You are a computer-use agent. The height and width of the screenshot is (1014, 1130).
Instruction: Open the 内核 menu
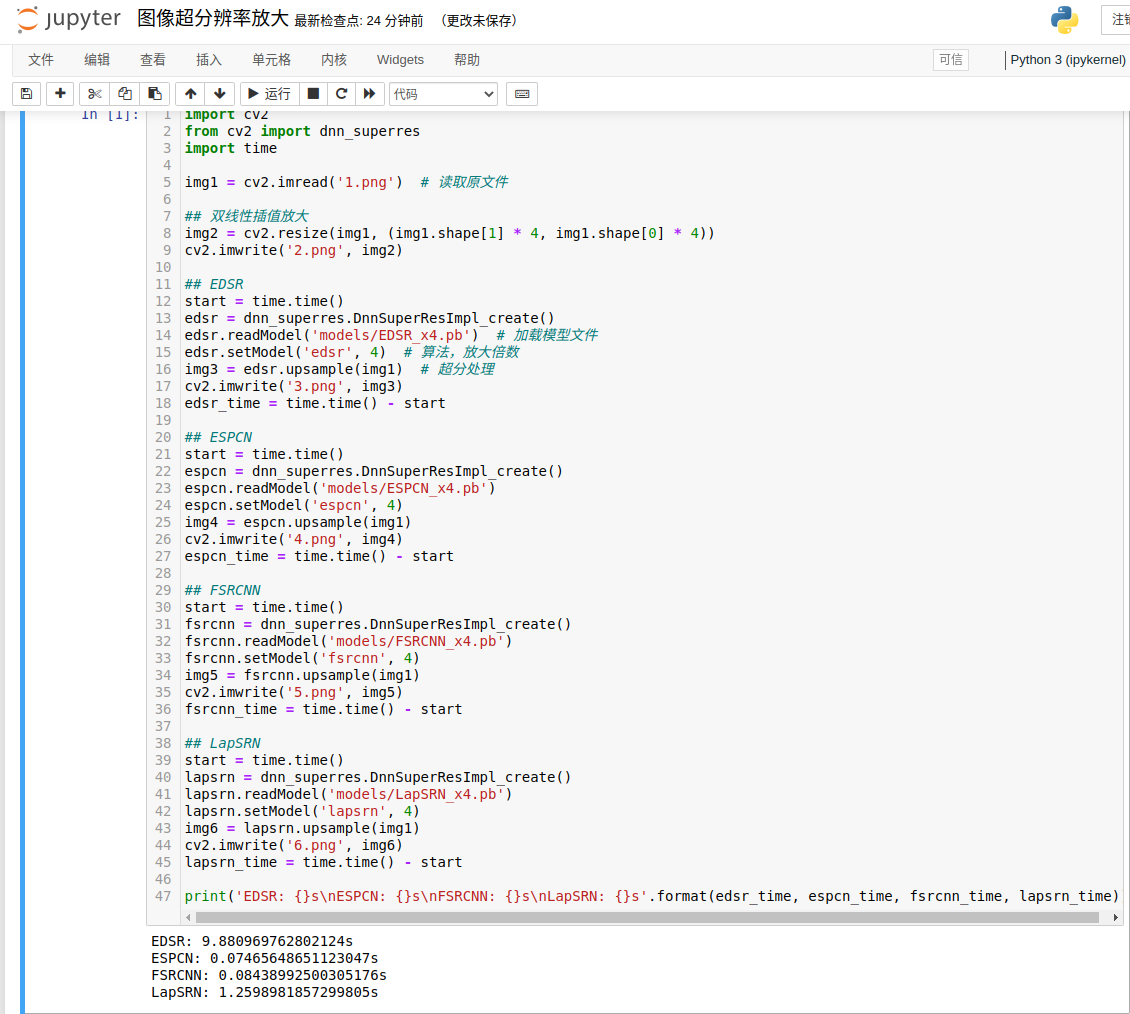(334, 60)
